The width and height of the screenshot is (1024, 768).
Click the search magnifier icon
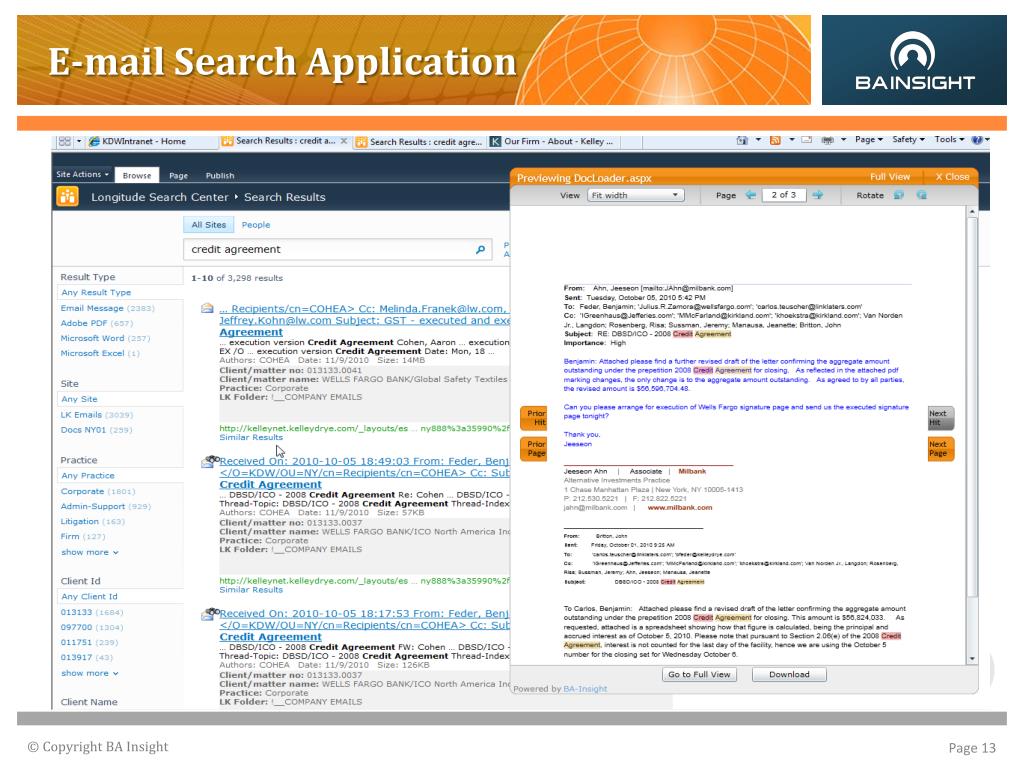(481, 249)
